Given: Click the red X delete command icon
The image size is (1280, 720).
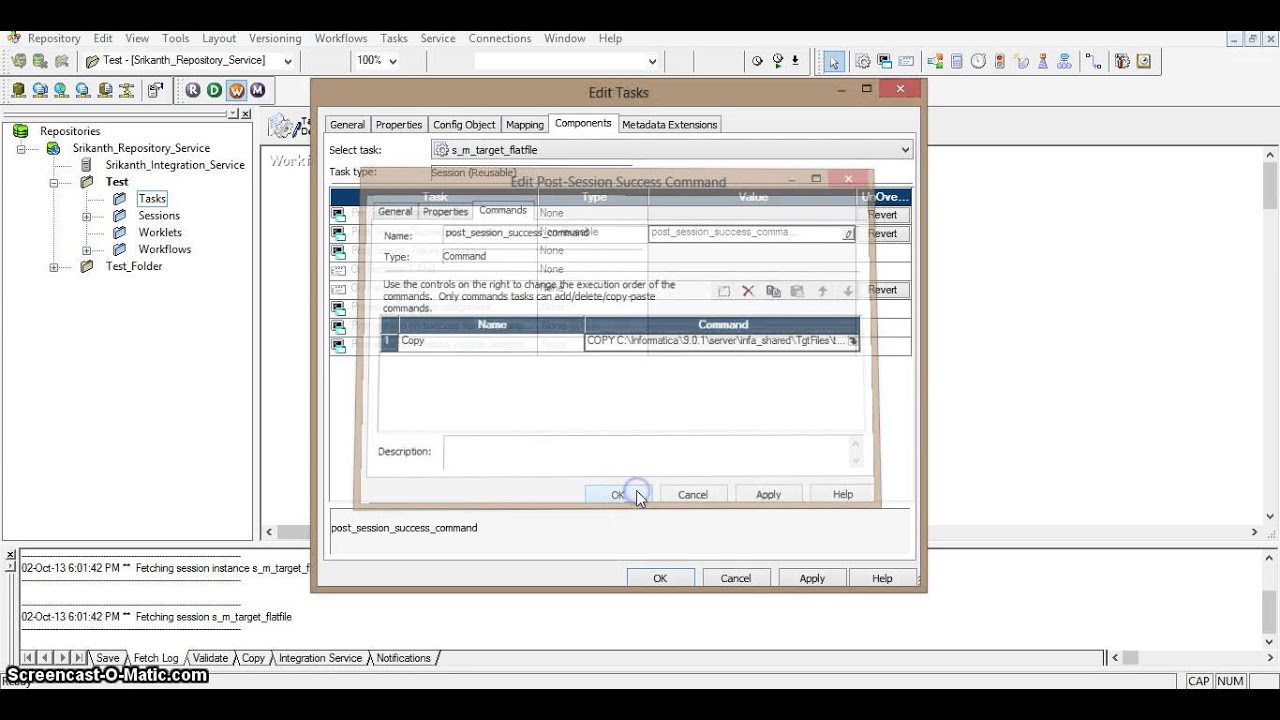Looking at the screenshot, I should [748, 291].
